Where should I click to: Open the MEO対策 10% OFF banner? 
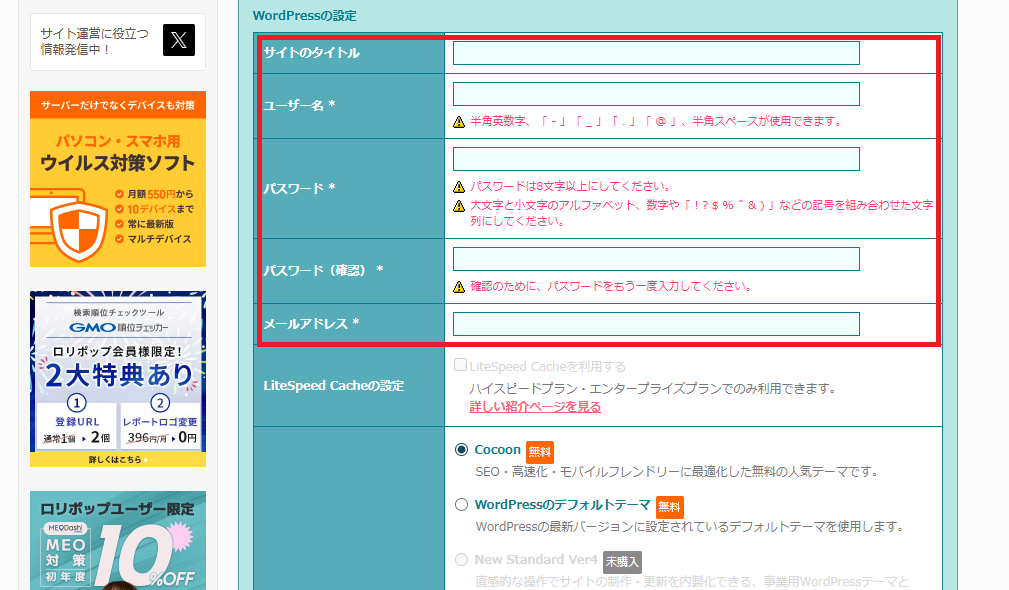coord(118,540)
